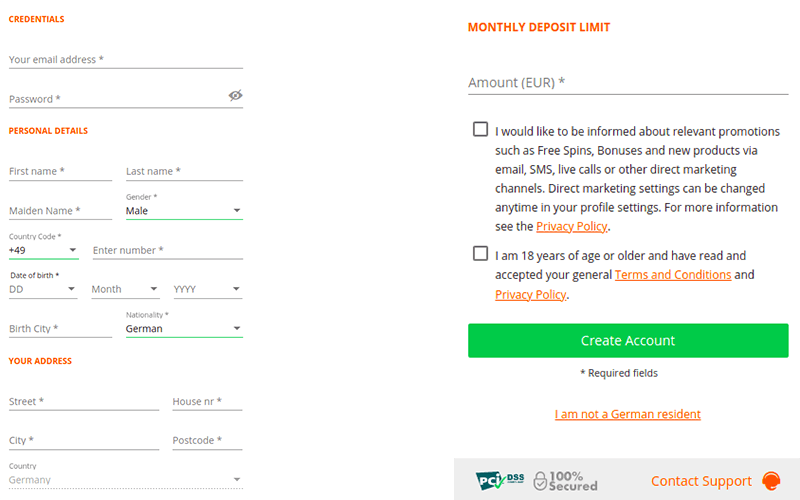Select the birth day DD dropdown
Screen dimensions: 800x500
[x=43, y=289]
